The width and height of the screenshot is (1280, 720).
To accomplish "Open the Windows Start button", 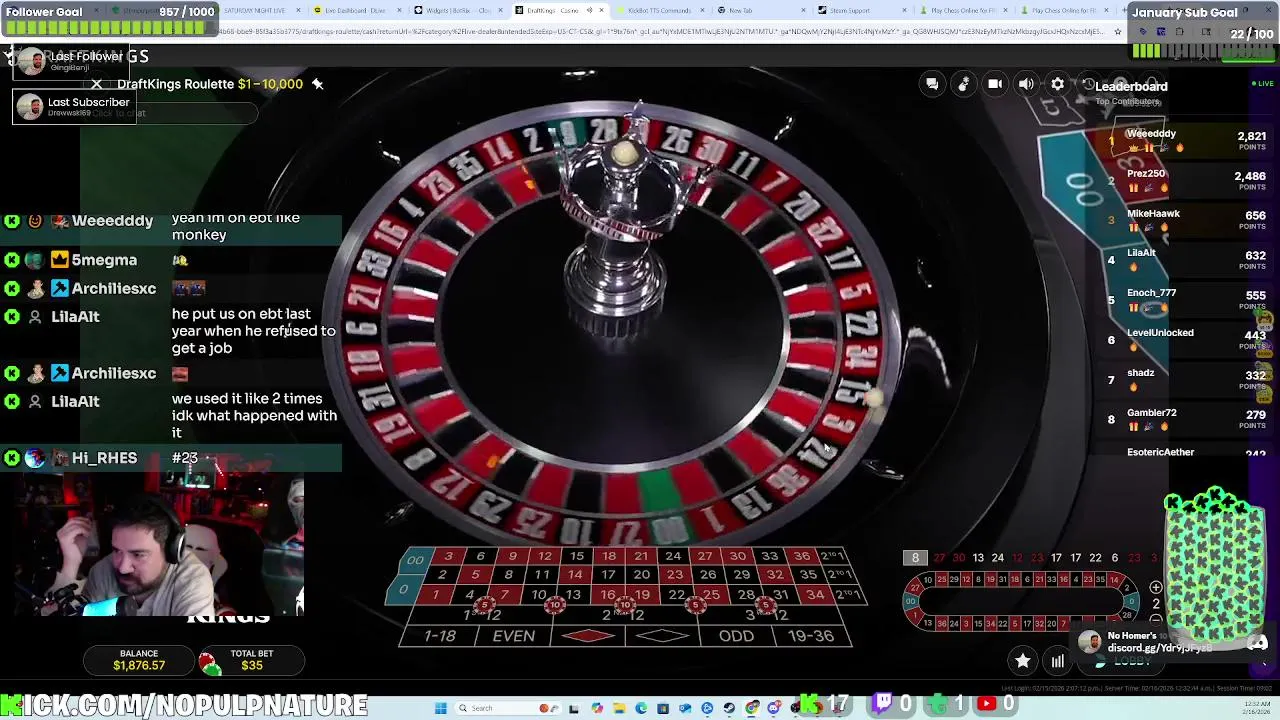I will (x=440, y=708).
